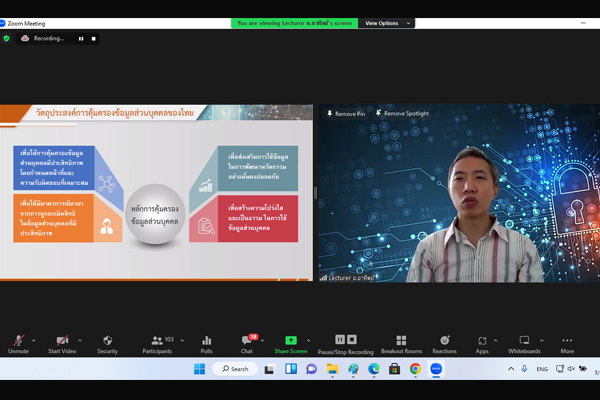Click green screen-viewing notification banner
Screen dimensions: 600x400
pos(295,23)
